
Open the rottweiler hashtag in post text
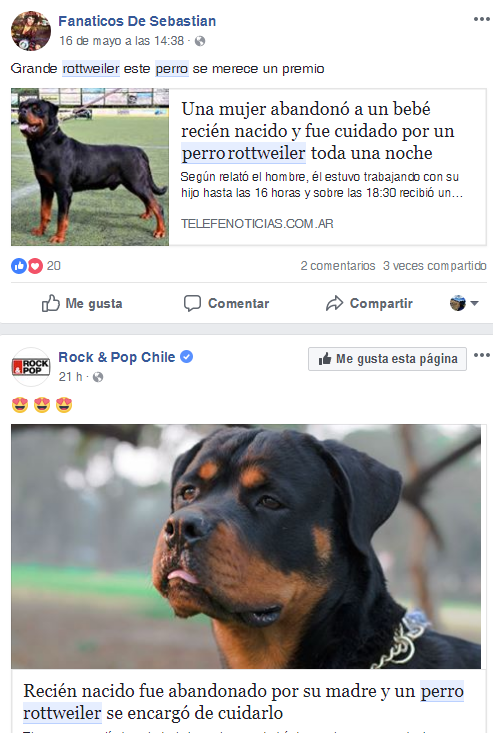click(x=91, y=69)
